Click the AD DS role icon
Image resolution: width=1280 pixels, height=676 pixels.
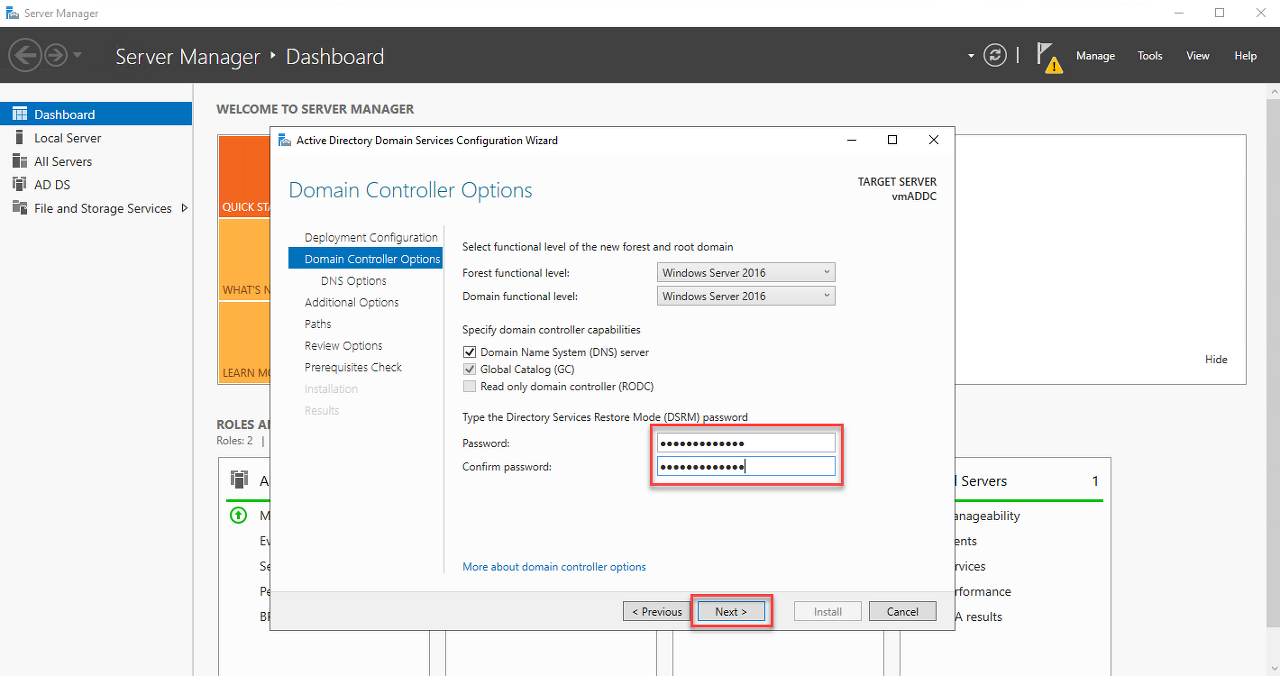click(x=19, y=184)
